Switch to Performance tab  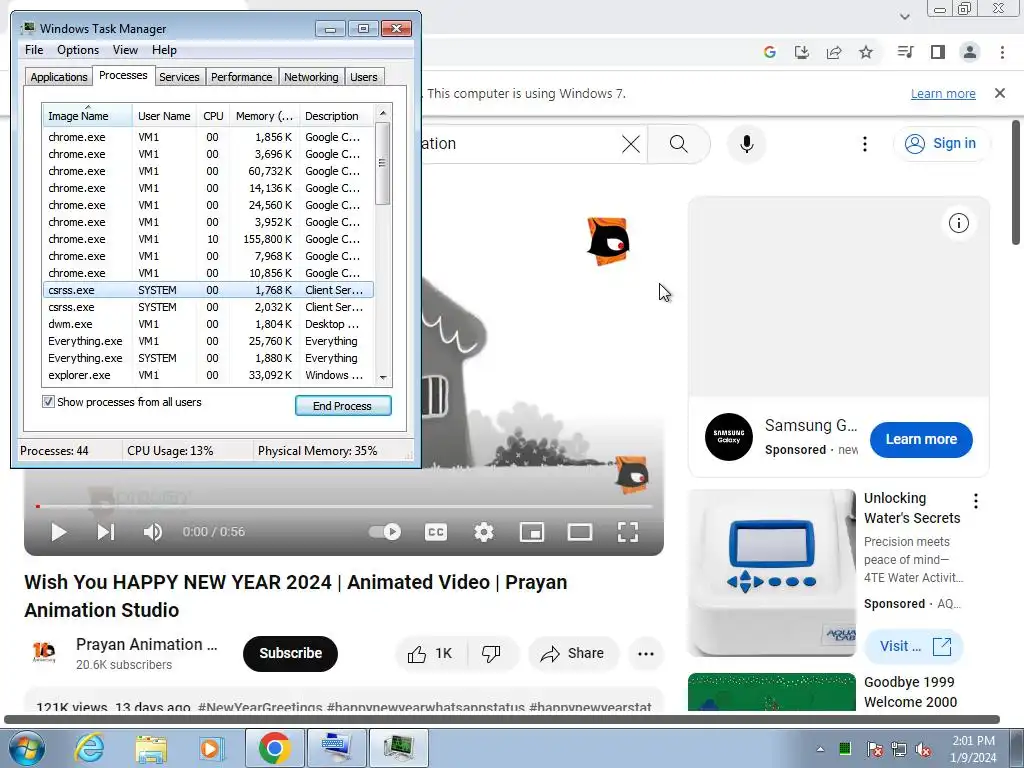click(242, 77)
